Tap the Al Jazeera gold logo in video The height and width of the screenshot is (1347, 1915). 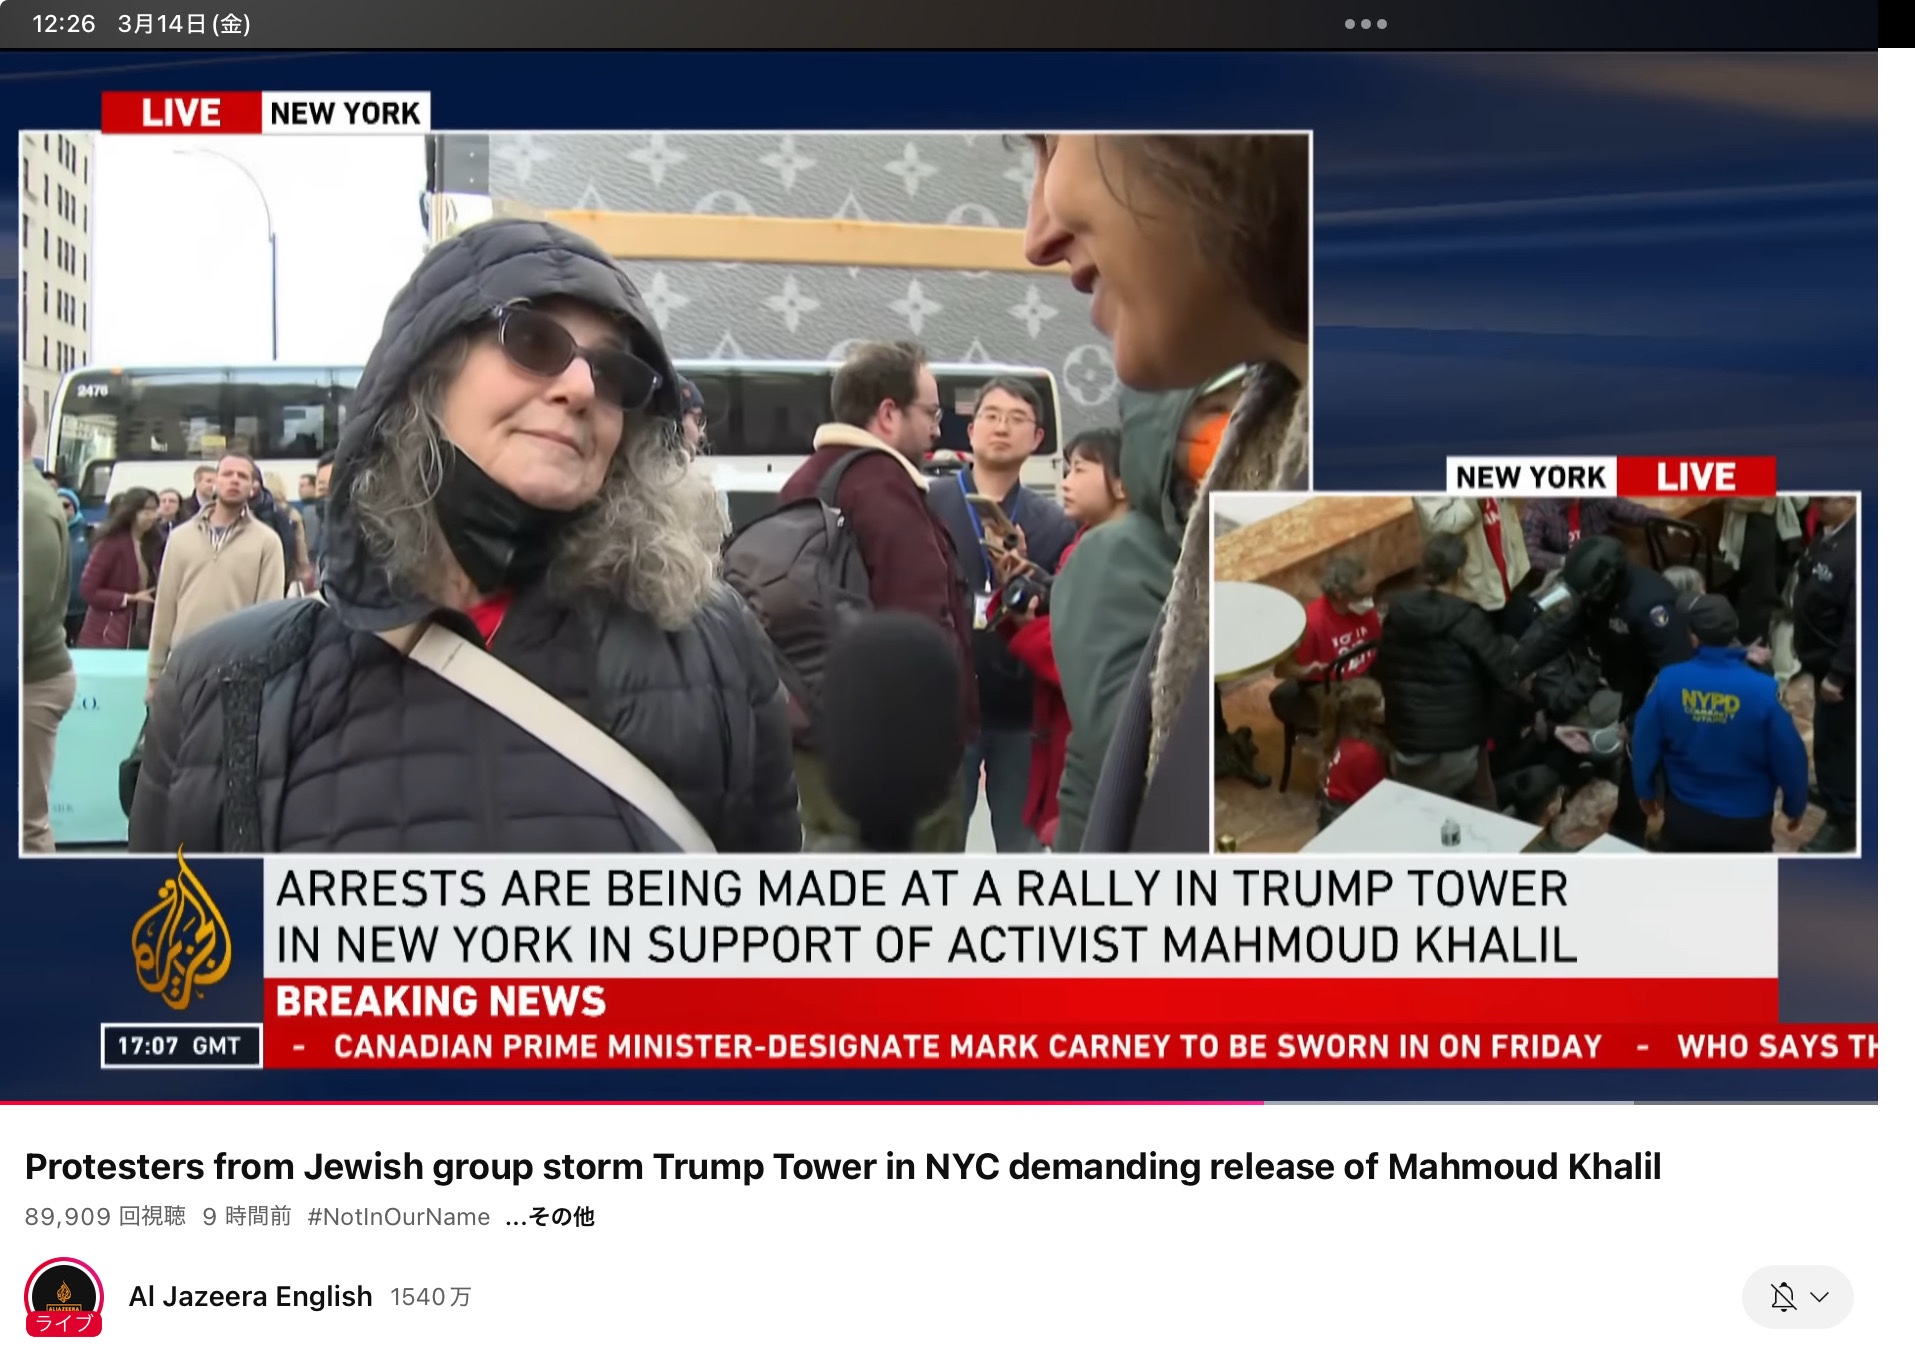point(181,929)
